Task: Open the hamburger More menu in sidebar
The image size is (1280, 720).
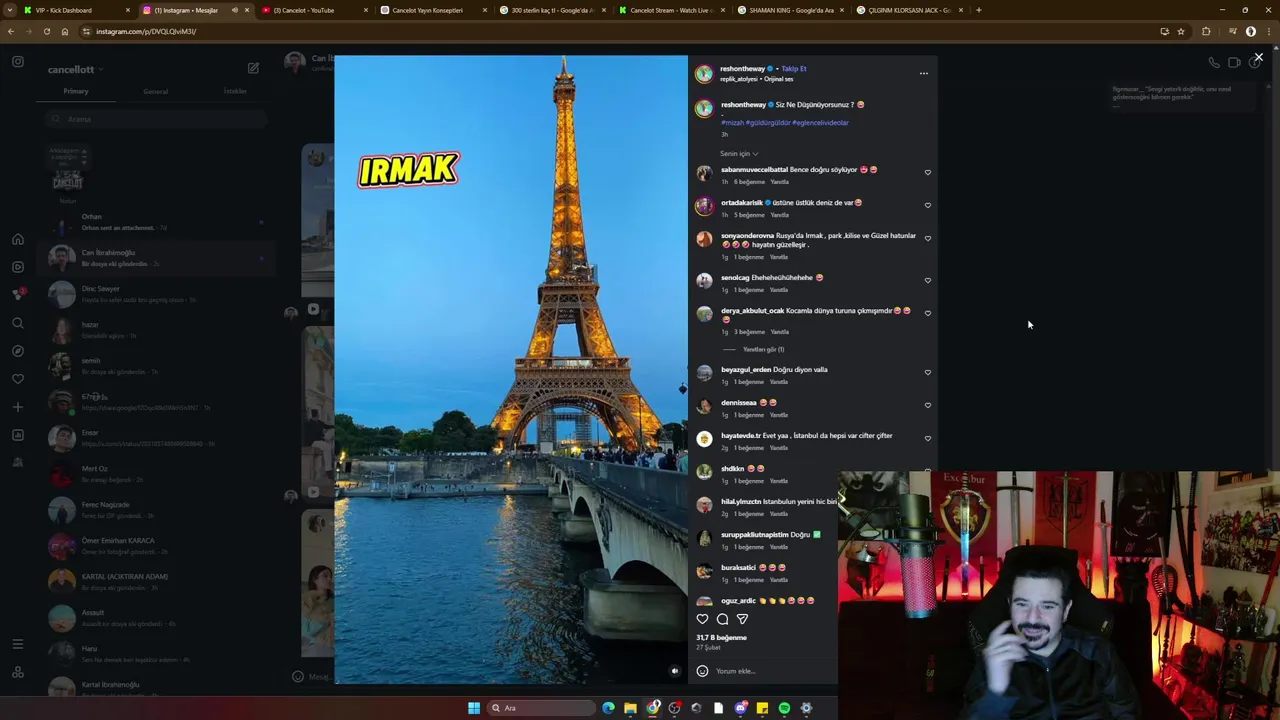Action: 18,644
